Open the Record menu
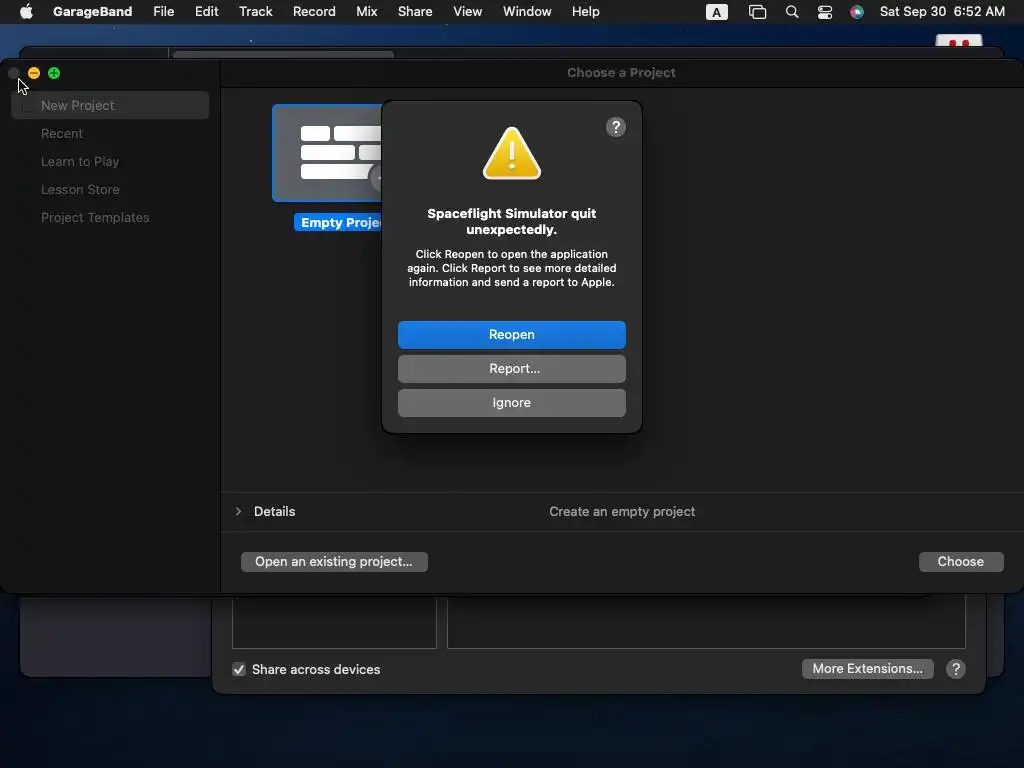Image resolution: width=1024 pixels, height=768 pixels. (314, 12)
